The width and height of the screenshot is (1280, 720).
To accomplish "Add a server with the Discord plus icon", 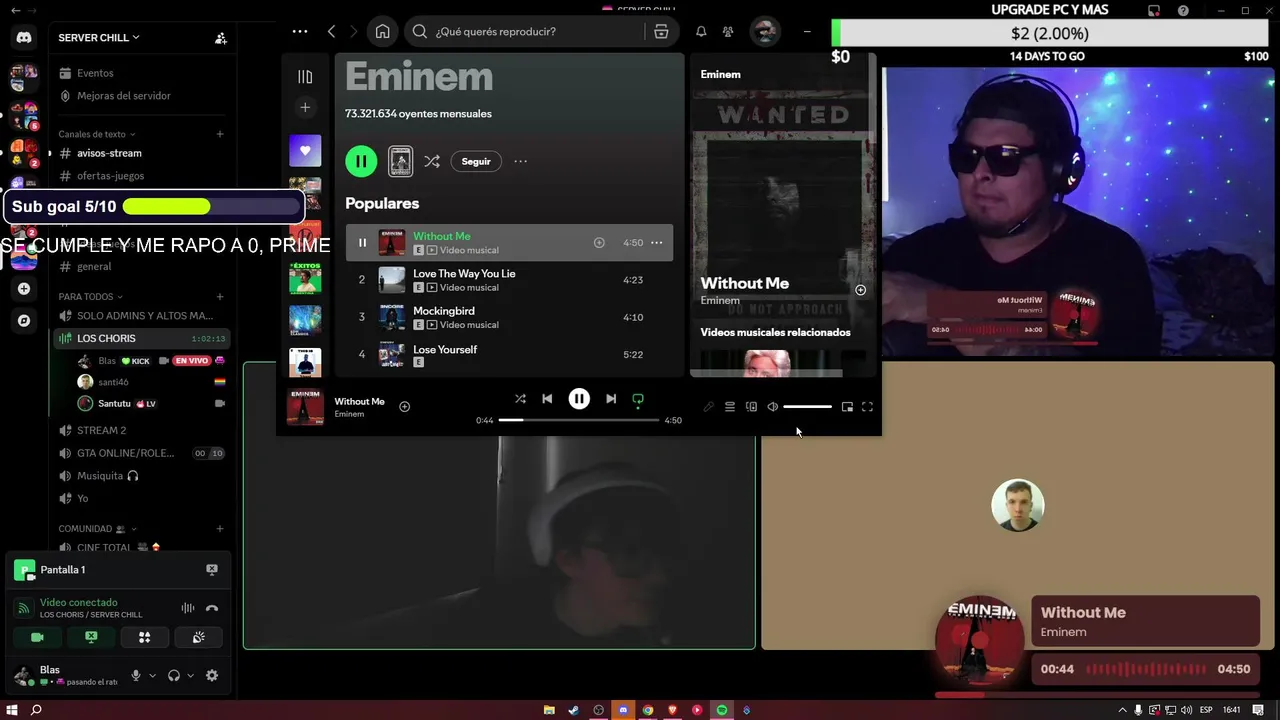I will click(x=24, y=289).
